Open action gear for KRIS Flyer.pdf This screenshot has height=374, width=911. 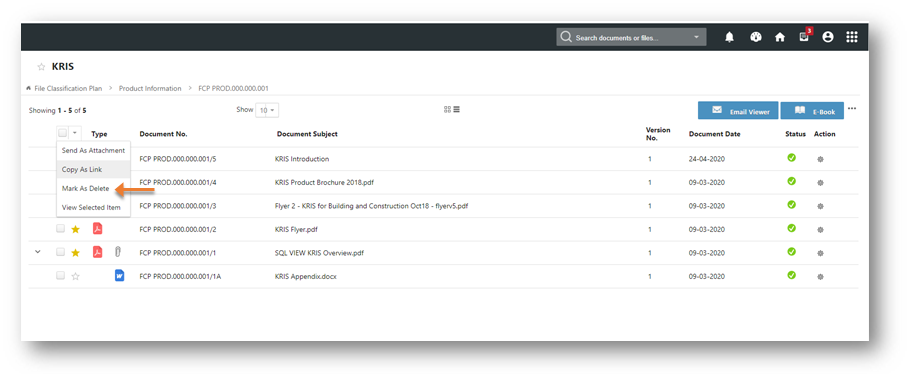click(820, 229)
